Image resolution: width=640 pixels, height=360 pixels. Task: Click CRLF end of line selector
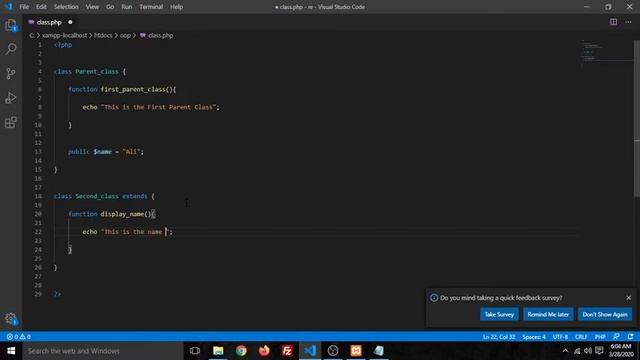point(581,337)
